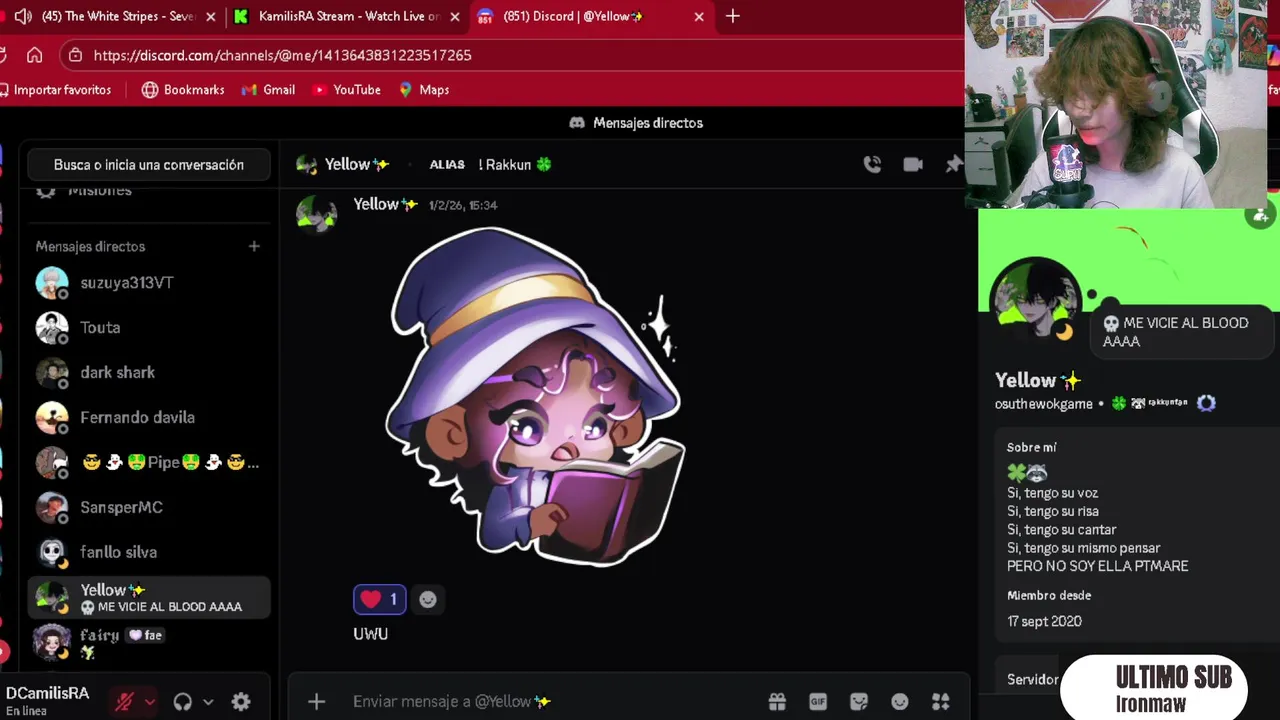
Task: Mute the White Stripes tab audio icon
Action: tap(23, 16)
